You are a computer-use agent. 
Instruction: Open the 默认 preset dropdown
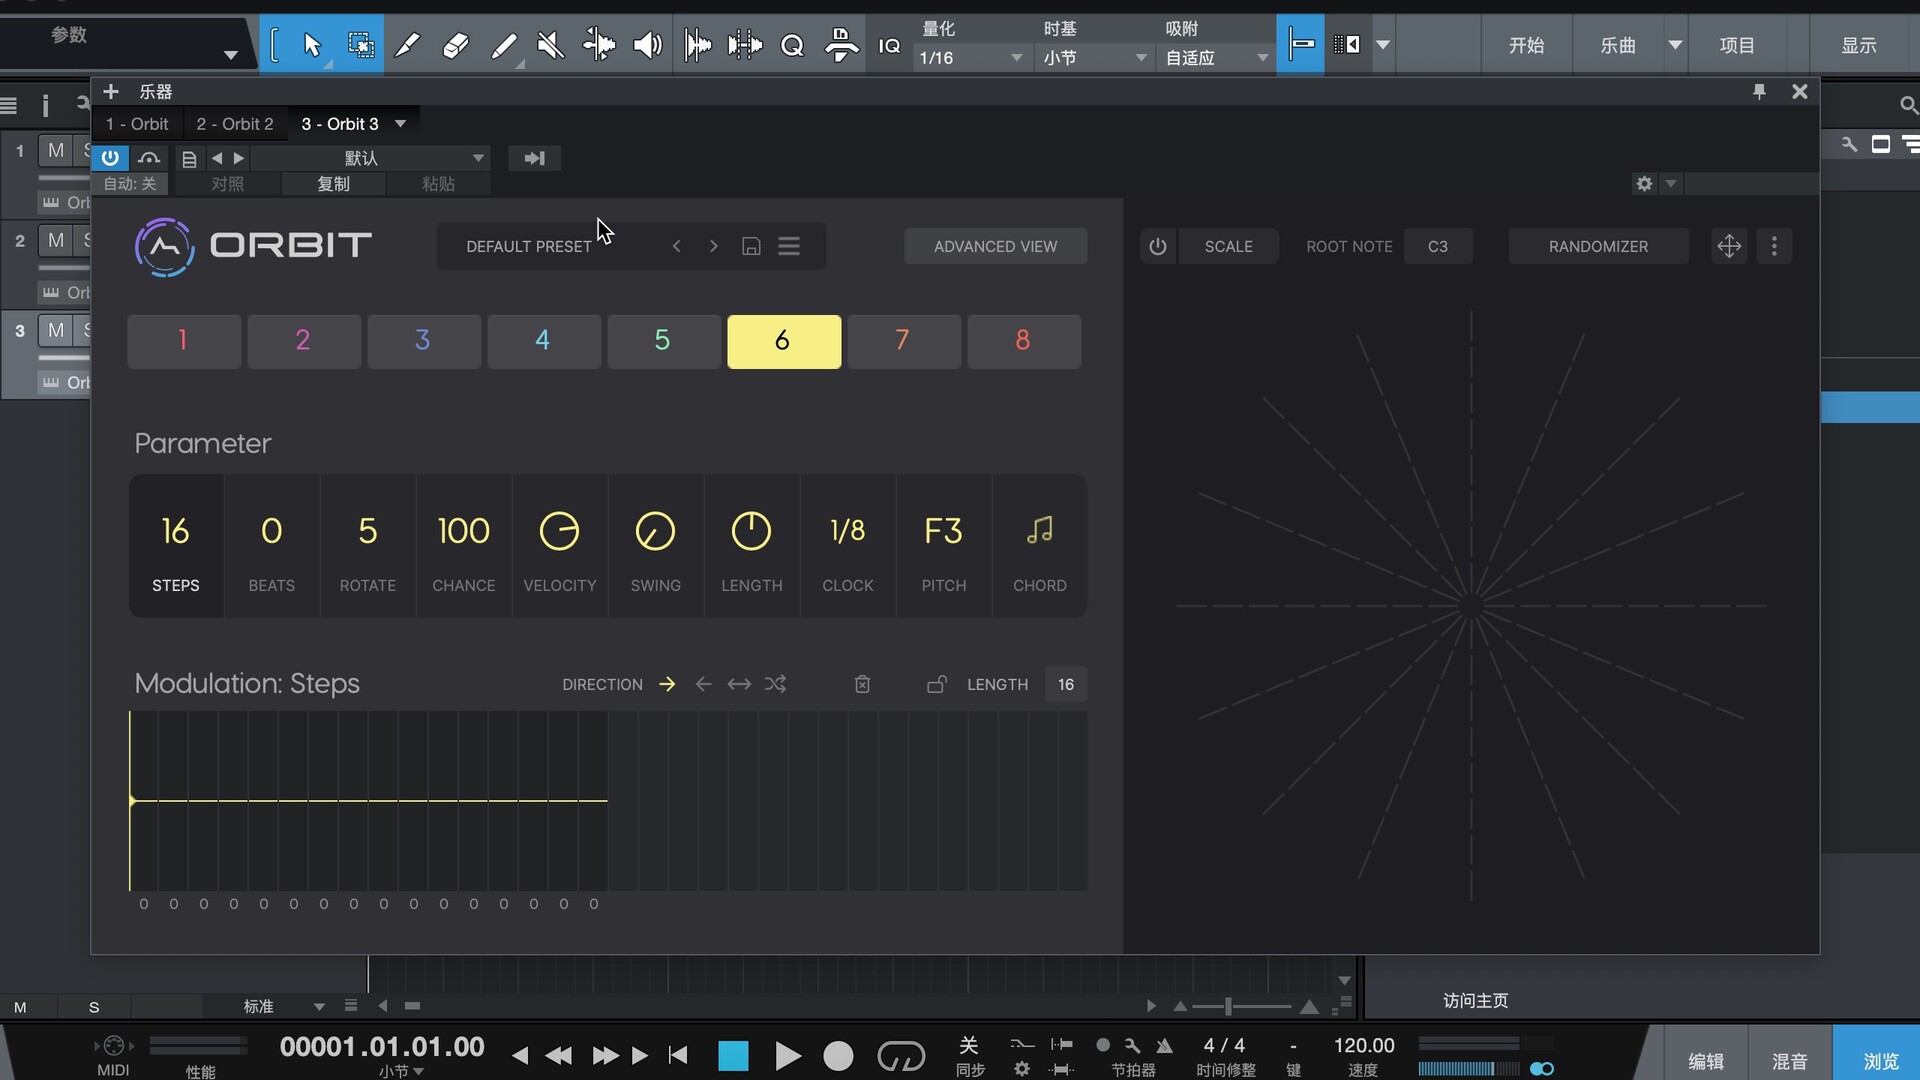click(x=370, y=158)
